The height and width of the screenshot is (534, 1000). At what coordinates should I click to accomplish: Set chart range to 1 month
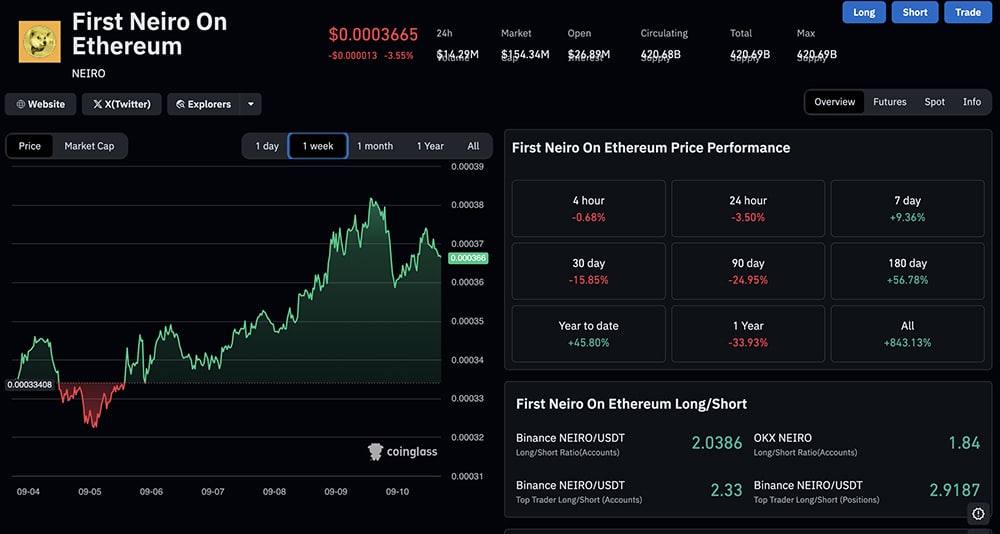[375, 146]
